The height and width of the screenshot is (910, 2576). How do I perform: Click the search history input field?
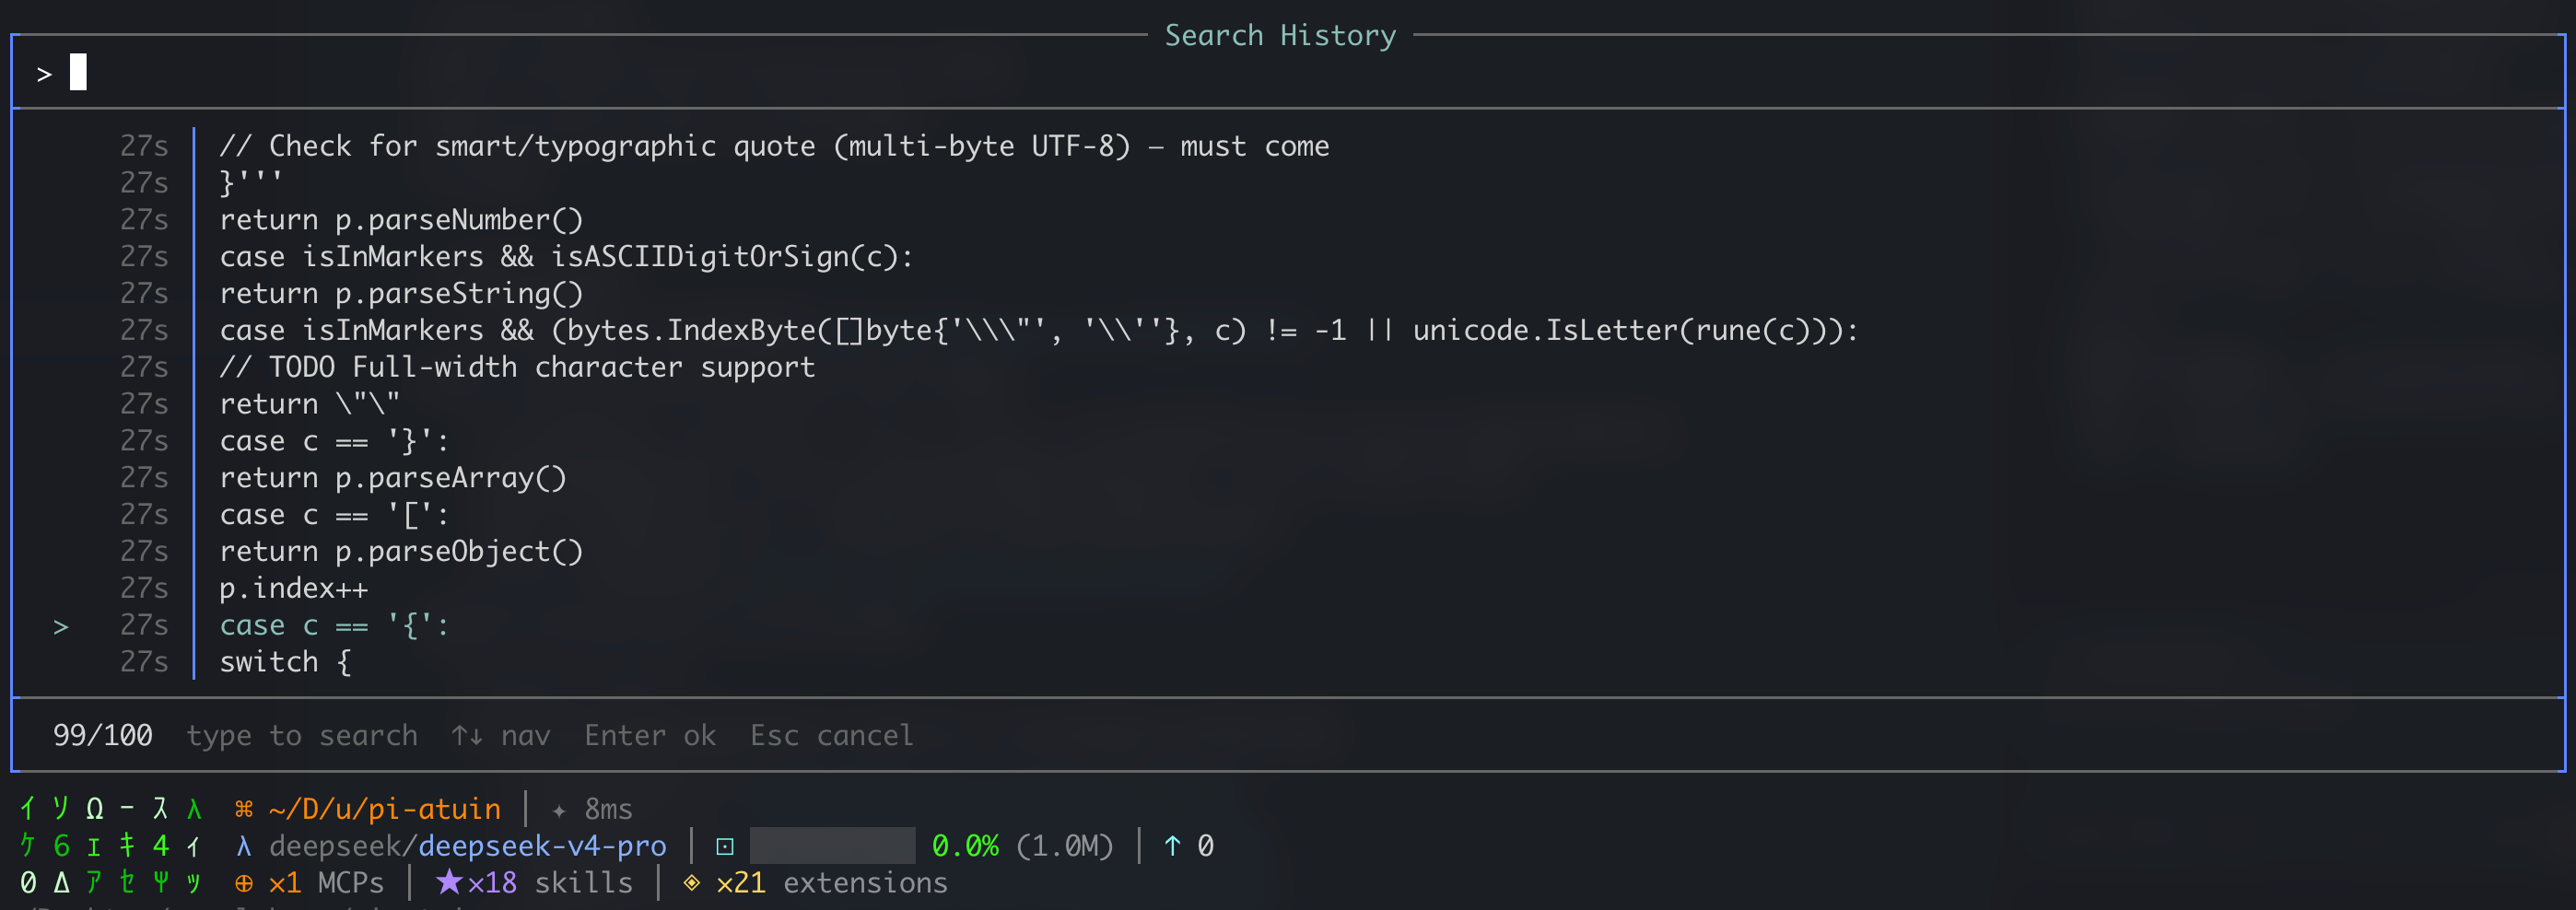(1288, 73)
